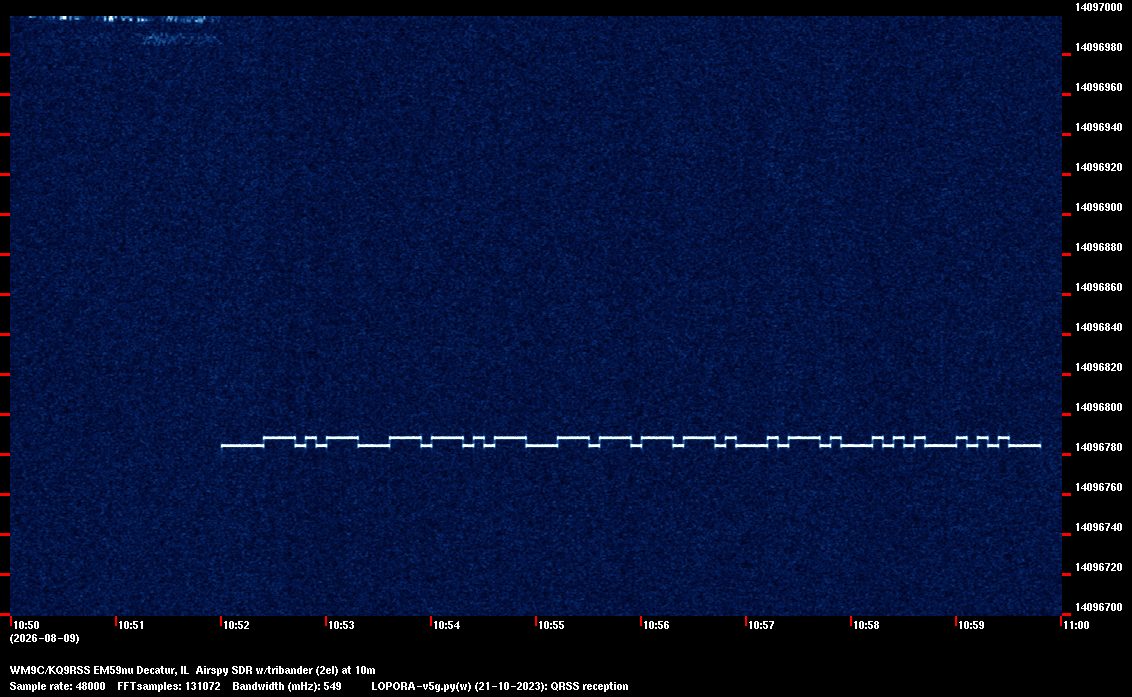Click the Sample rate: 48000 value
The height and width of the screenshot is (697, 1132).
point(57,686)
